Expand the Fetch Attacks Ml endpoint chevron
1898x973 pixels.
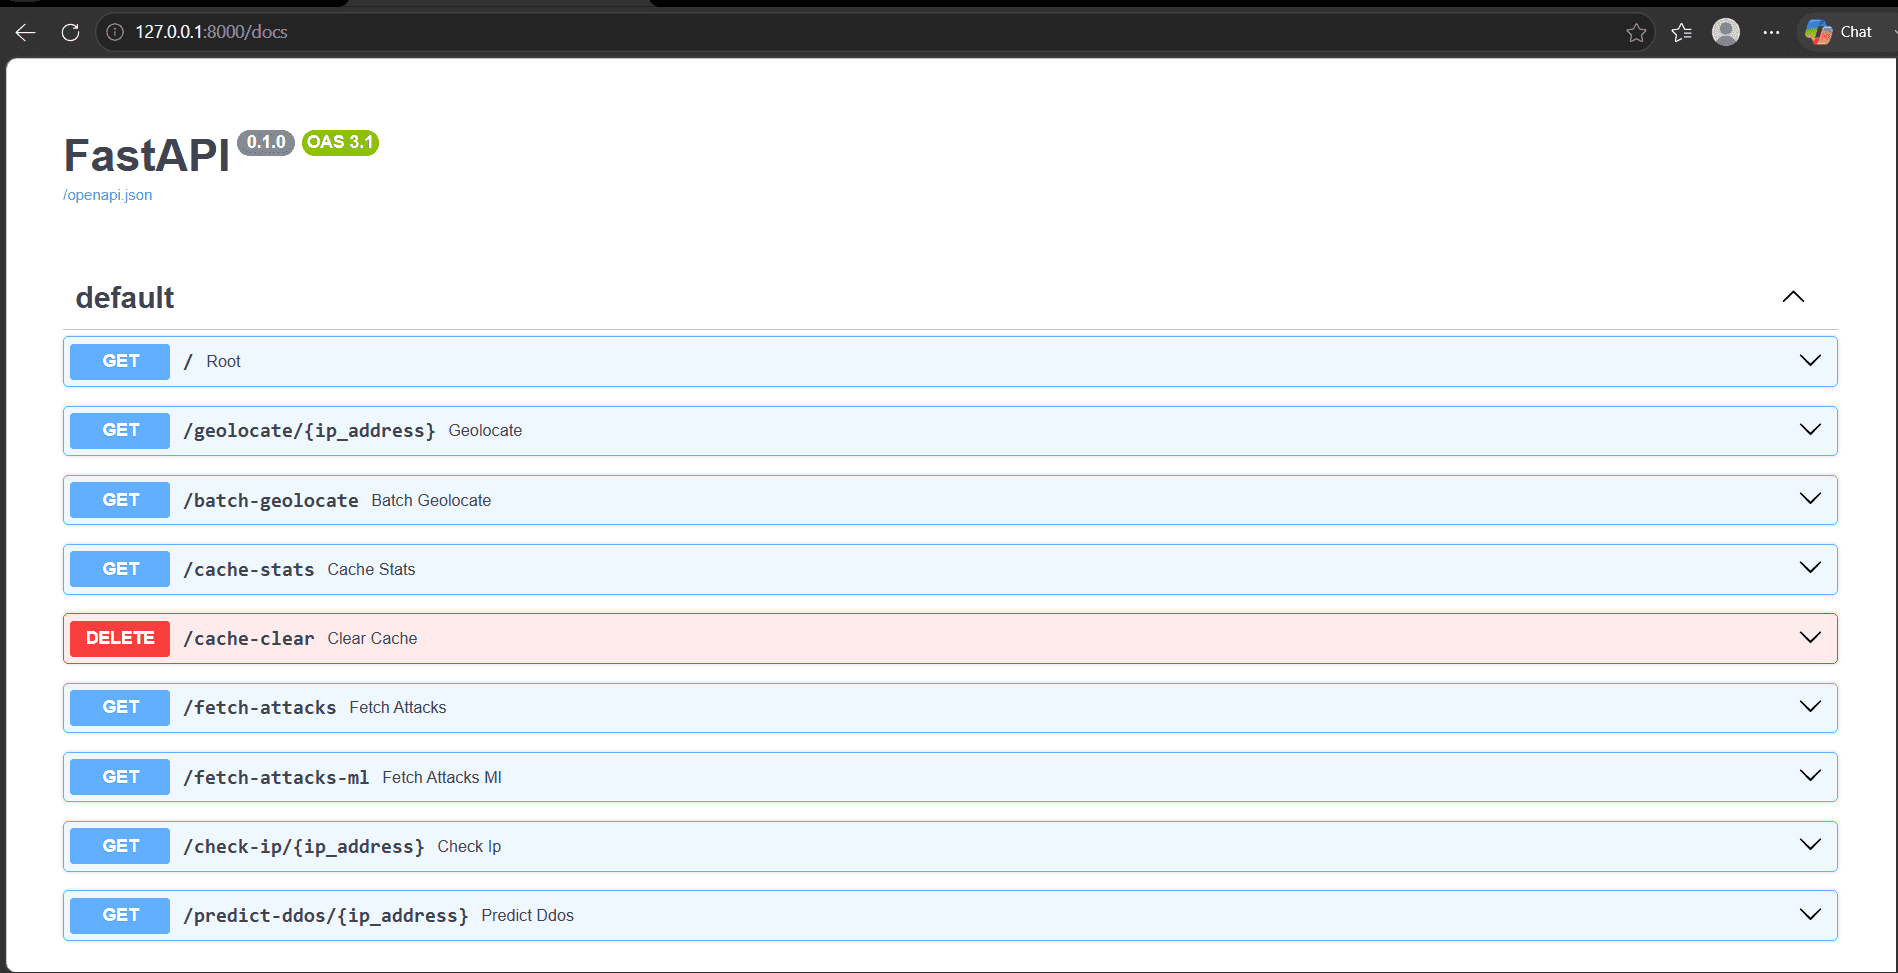pyautogui.click(x=1810, y=776)
